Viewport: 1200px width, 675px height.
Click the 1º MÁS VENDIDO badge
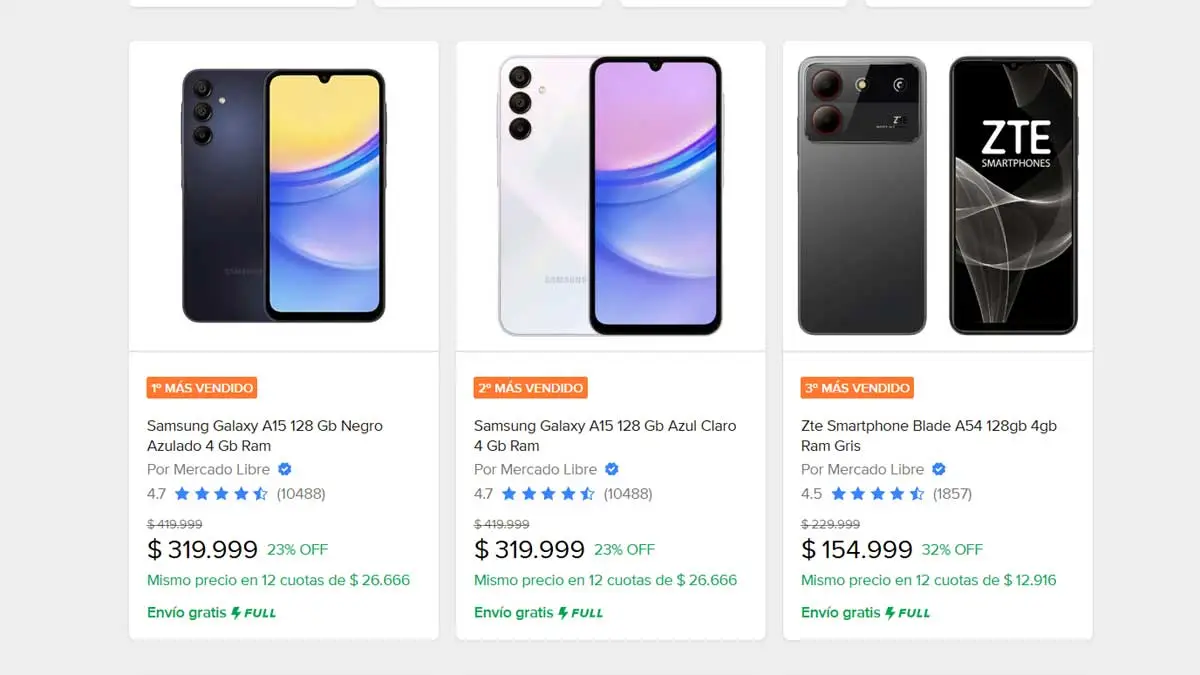tap(200, 388)
